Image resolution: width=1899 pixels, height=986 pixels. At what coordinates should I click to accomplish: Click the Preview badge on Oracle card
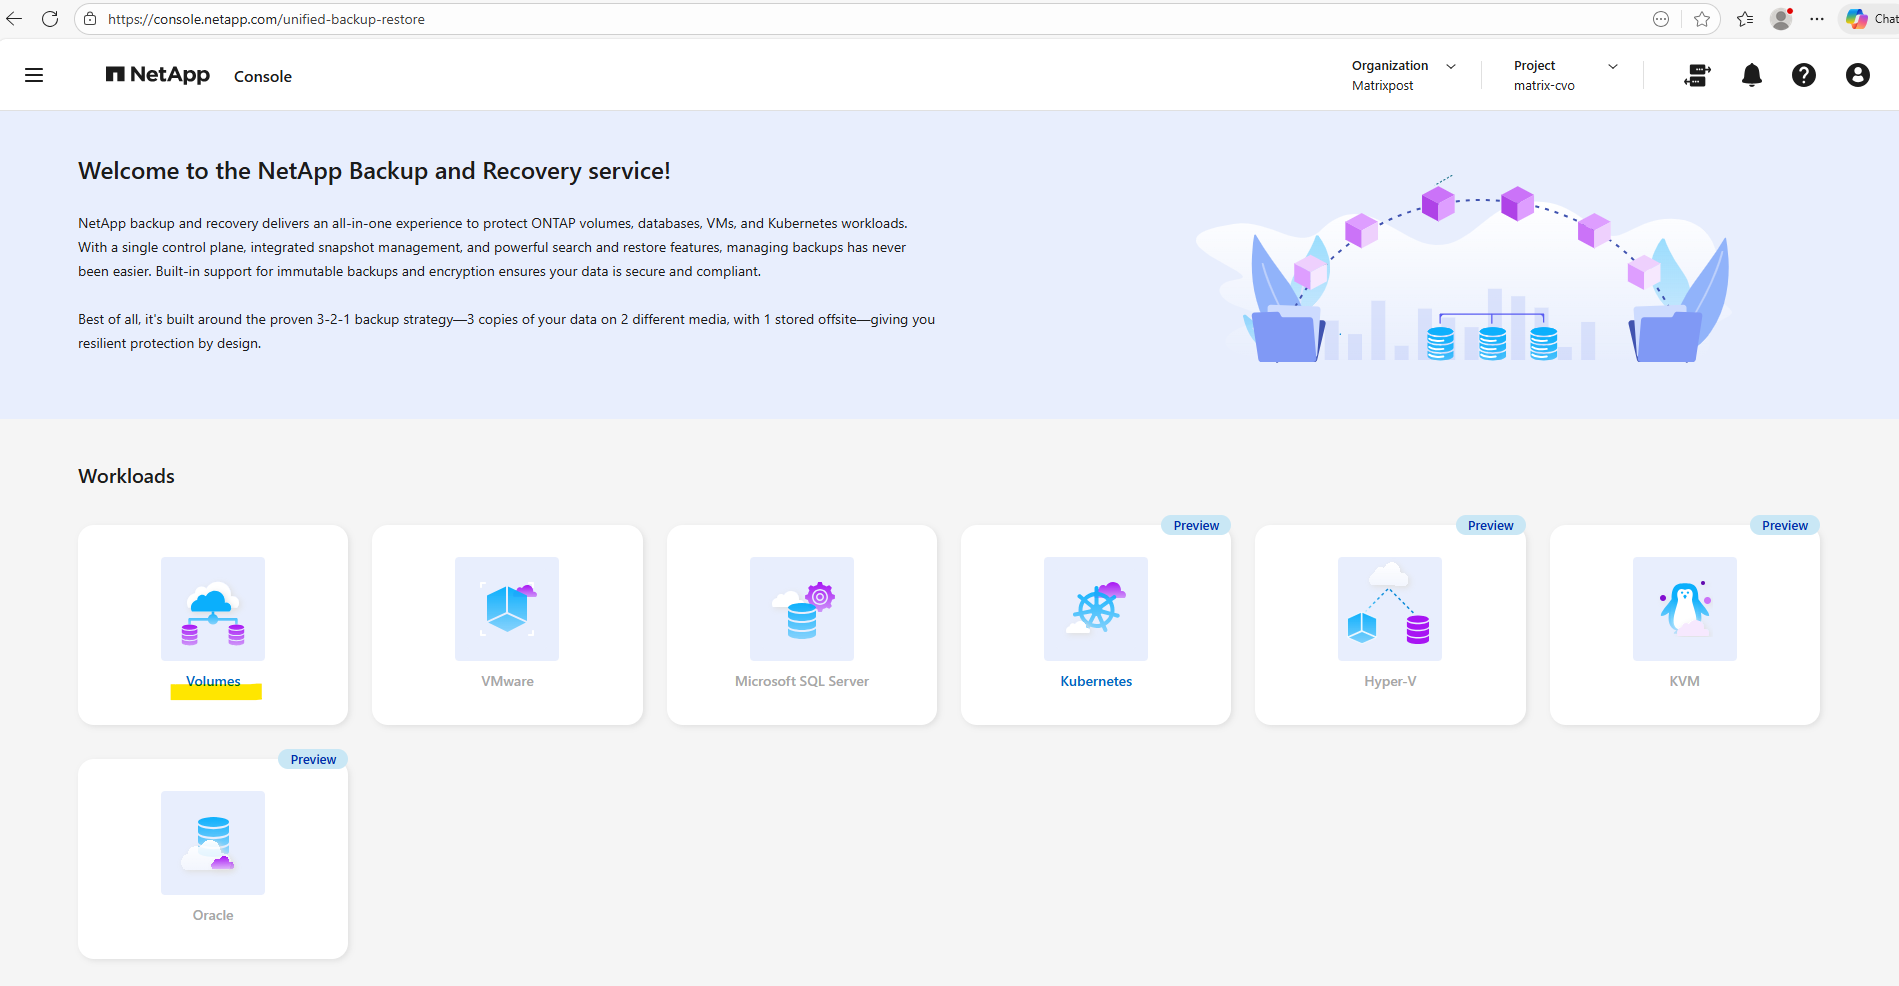(313, 759)
